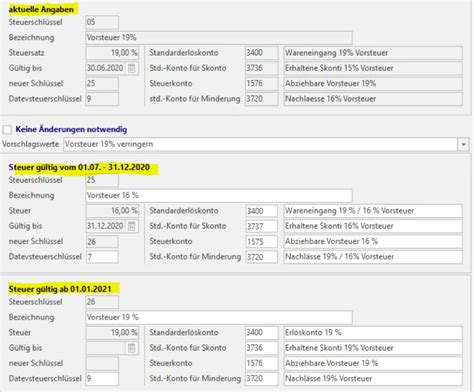Viewport: 474px width, 392px height.
Task: Click the Wareneingang 19 % / 16 % Vorsteuer field
Action: pos(373,211)
